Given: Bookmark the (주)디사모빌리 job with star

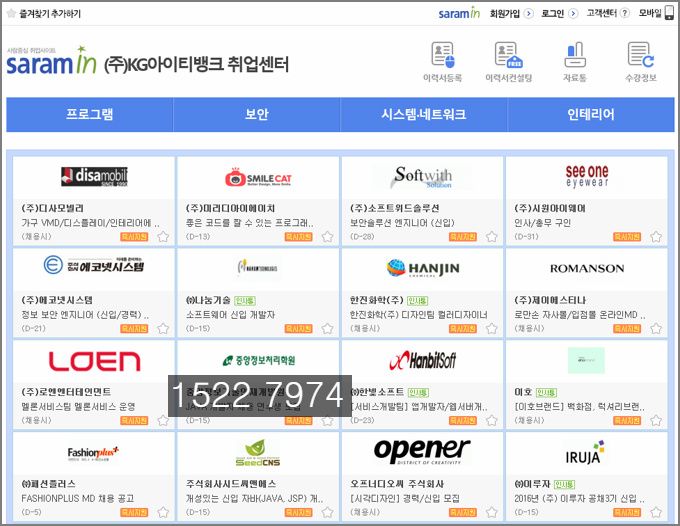Looking at the screenshot, I should tap(163, 237).
